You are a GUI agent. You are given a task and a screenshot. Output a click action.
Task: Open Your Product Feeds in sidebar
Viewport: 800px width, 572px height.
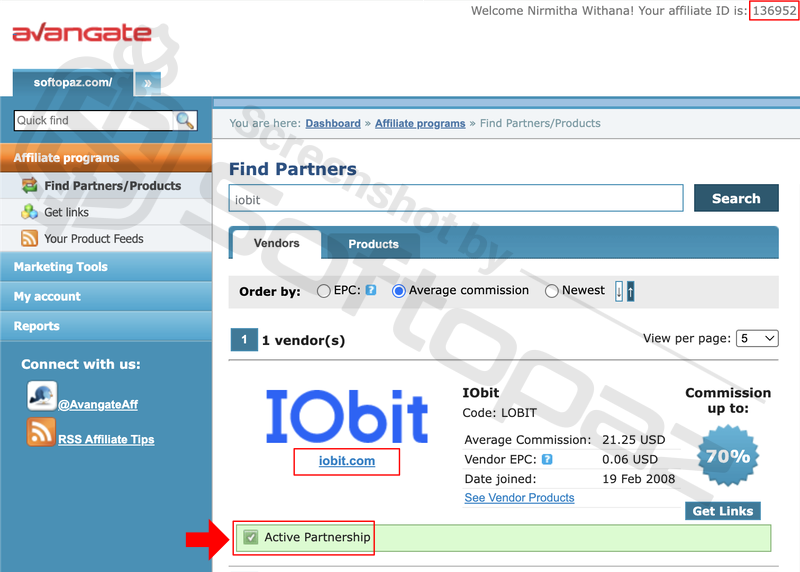point(94,239)
